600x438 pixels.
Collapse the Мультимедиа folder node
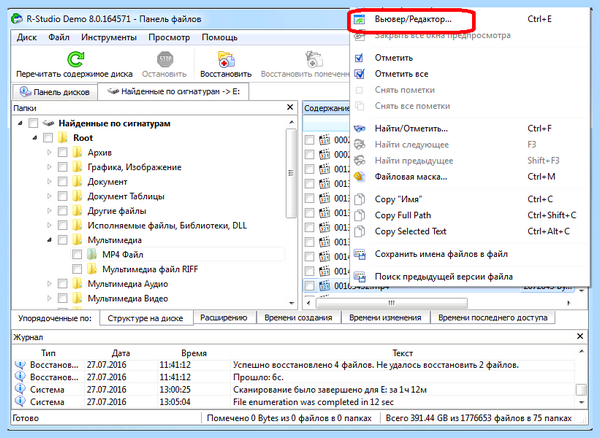(x=49, y=240)
